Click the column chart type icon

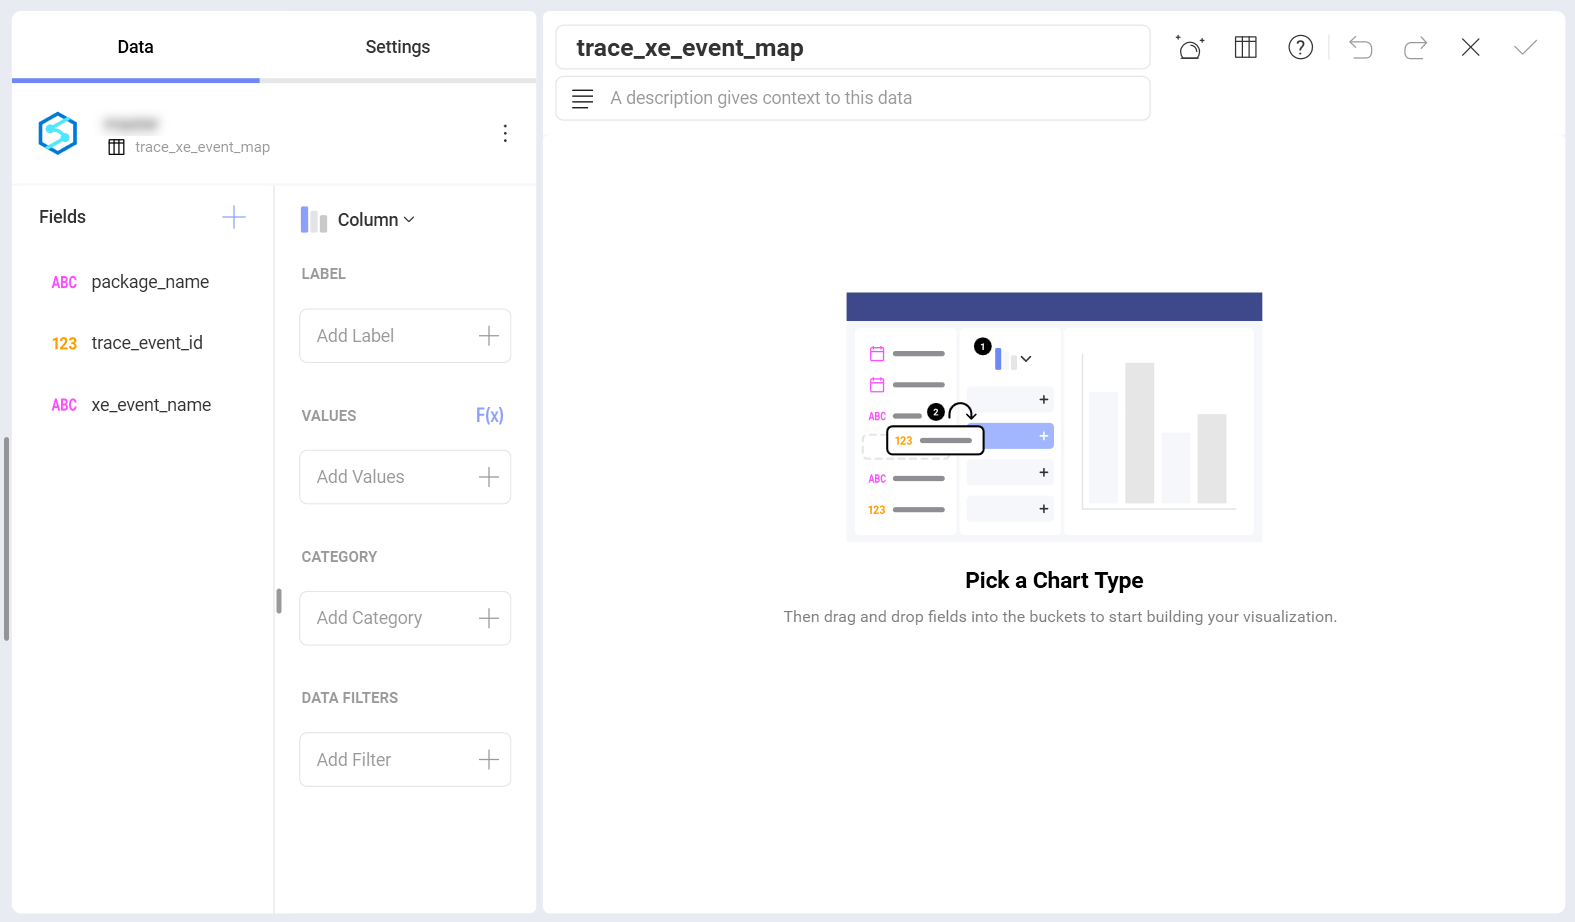(x=314, y=220)
